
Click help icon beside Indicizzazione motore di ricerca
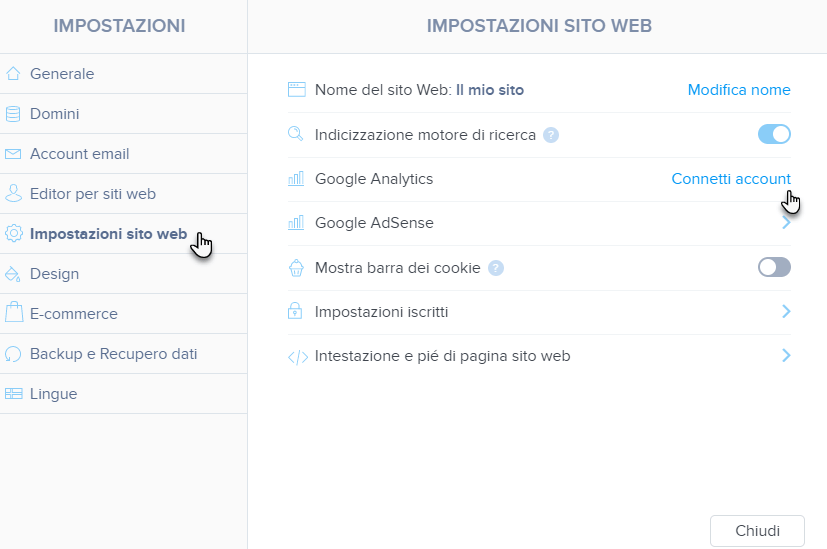551,135
